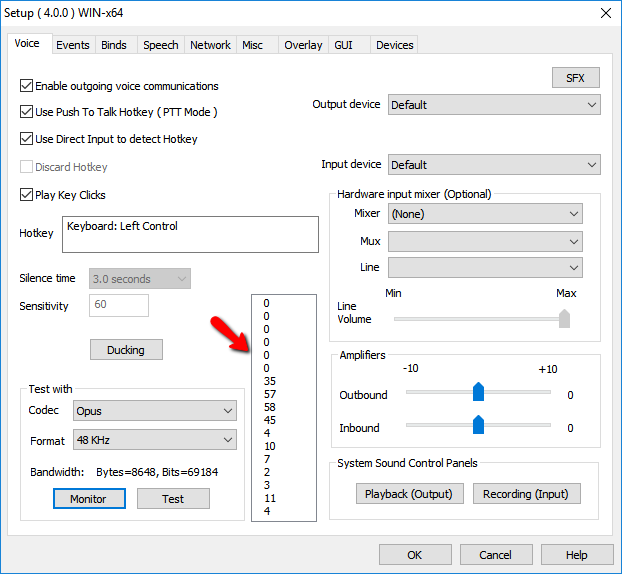
Task: Open the Codec dropdown set to Opus
Action: [155, 411]
